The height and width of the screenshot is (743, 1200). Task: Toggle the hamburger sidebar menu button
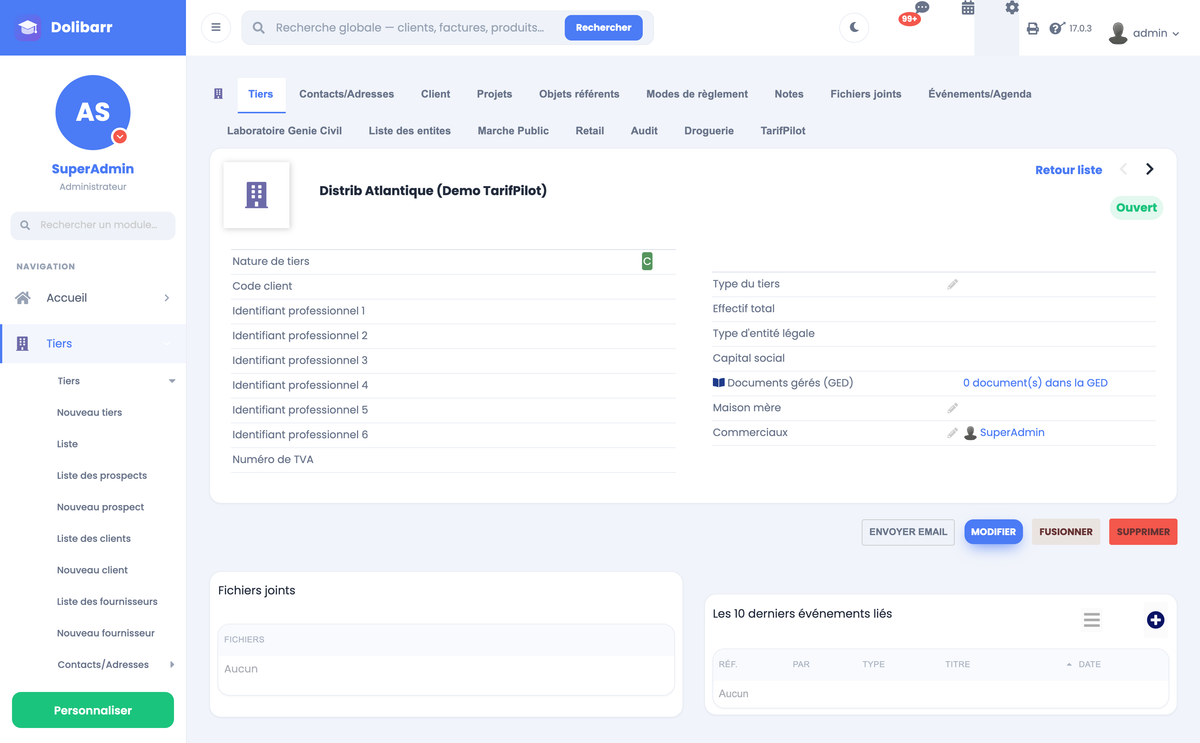(x=216, y=28)
